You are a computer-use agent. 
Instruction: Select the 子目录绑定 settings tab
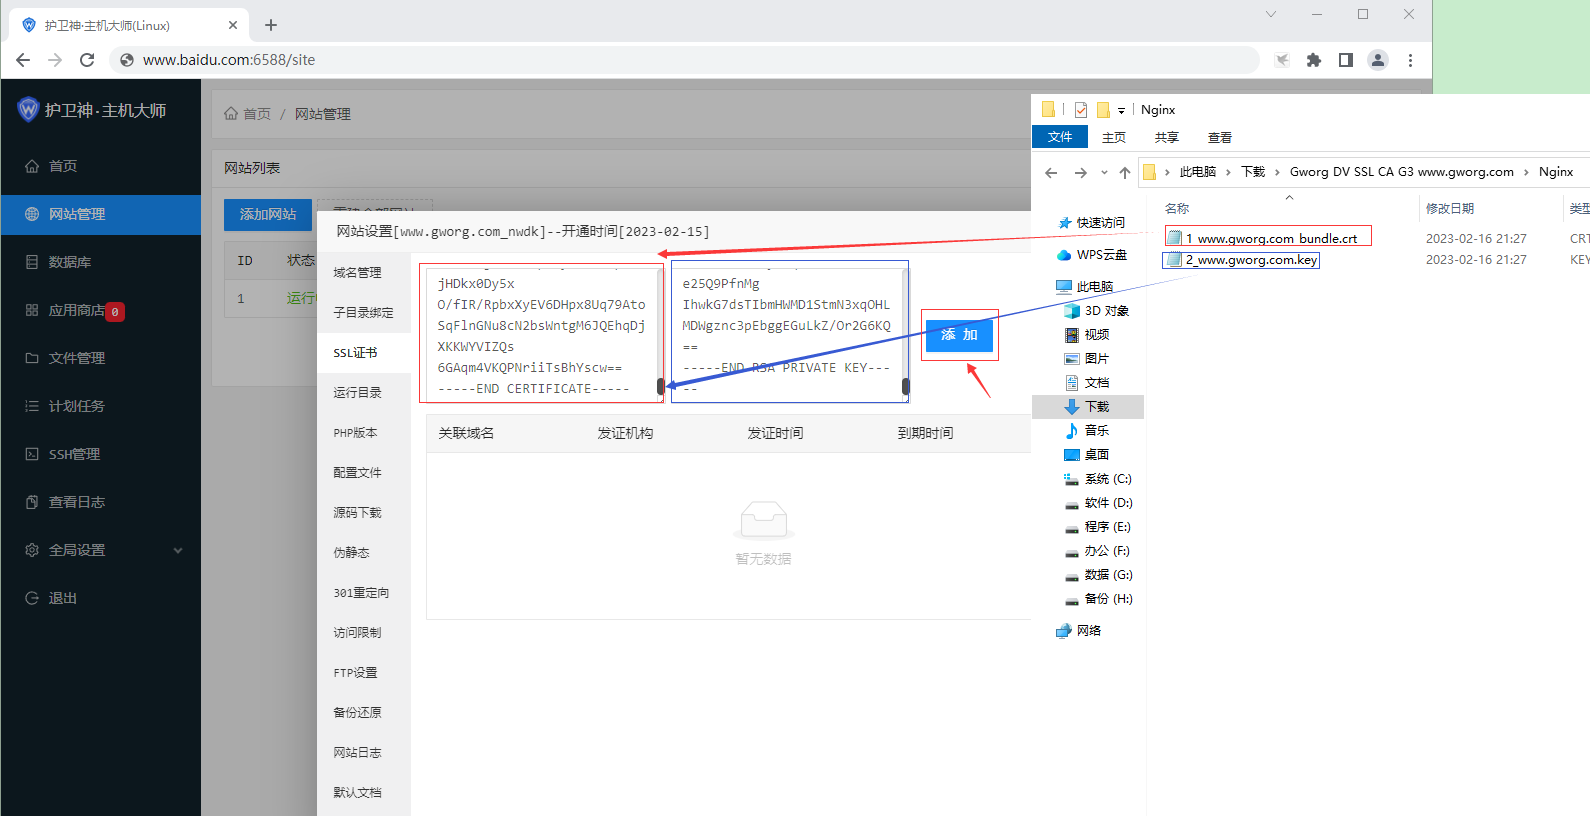click(364, 312)
